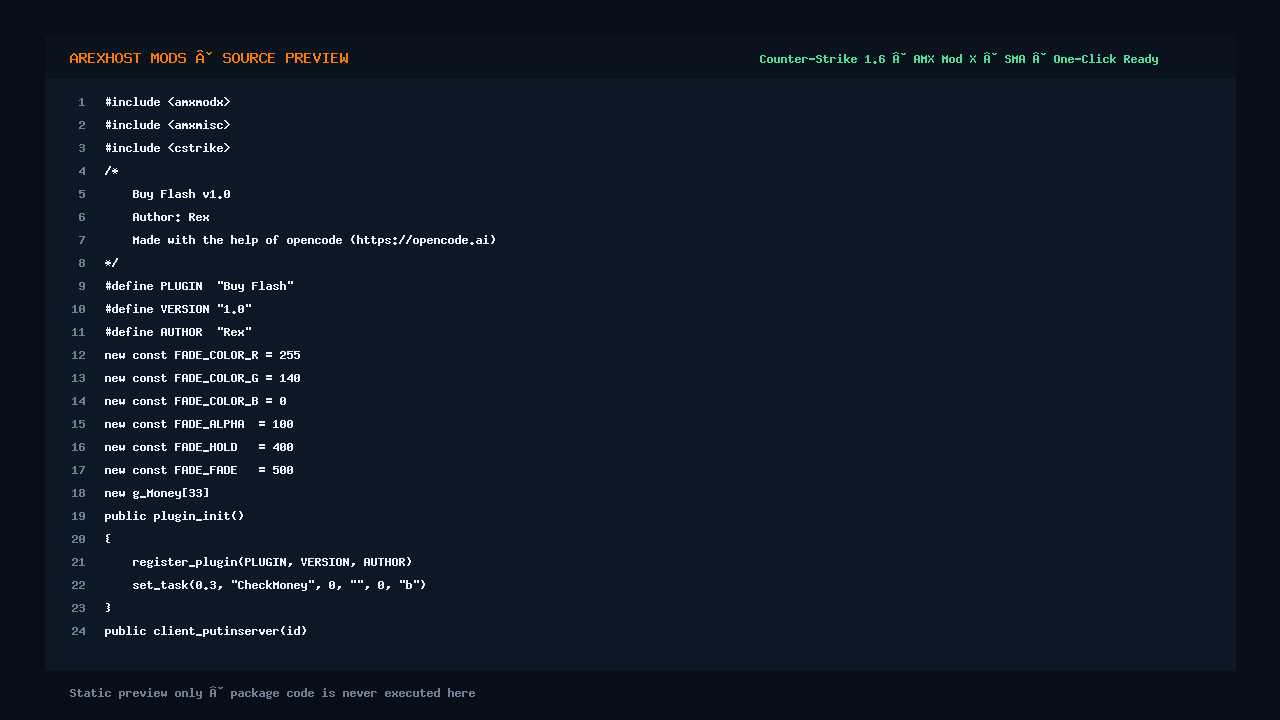Click the FADE_COLOR_G = 140 line
The width and height of the screenshot is (1280, 720).
click(x=202, y=378)
